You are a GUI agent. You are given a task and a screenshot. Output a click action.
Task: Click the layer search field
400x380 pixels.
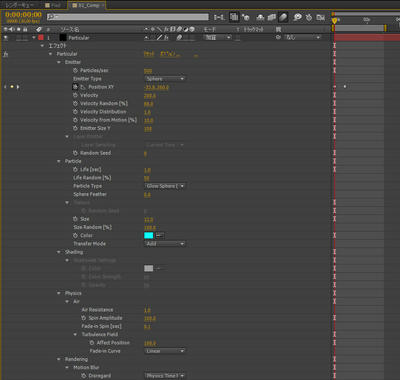click(x=128, y=17)
